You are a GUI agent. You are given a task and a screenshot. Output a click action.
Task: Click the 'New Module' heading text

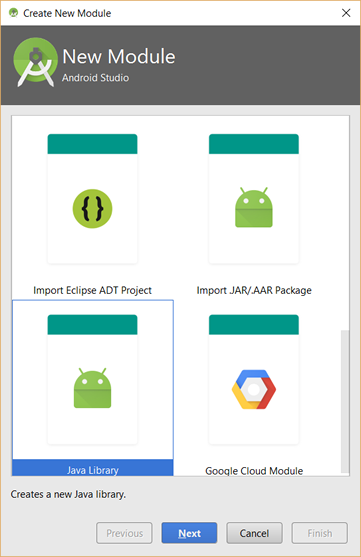(119, 56)
